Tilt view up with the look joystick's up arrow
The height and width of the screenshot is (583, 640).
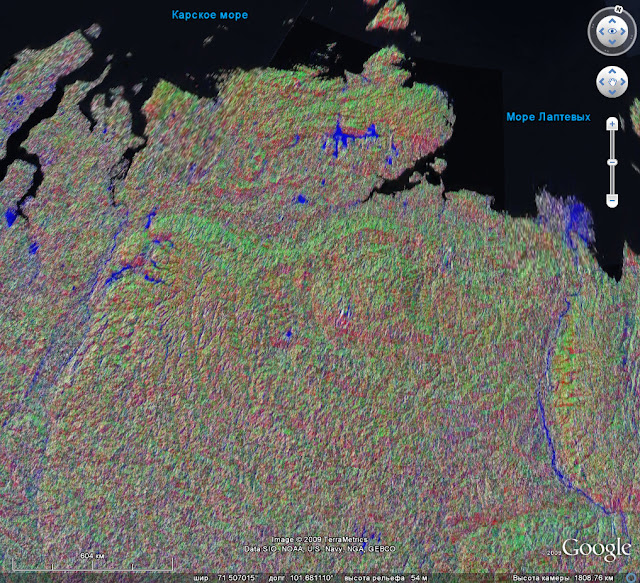[x=612, y=20]
